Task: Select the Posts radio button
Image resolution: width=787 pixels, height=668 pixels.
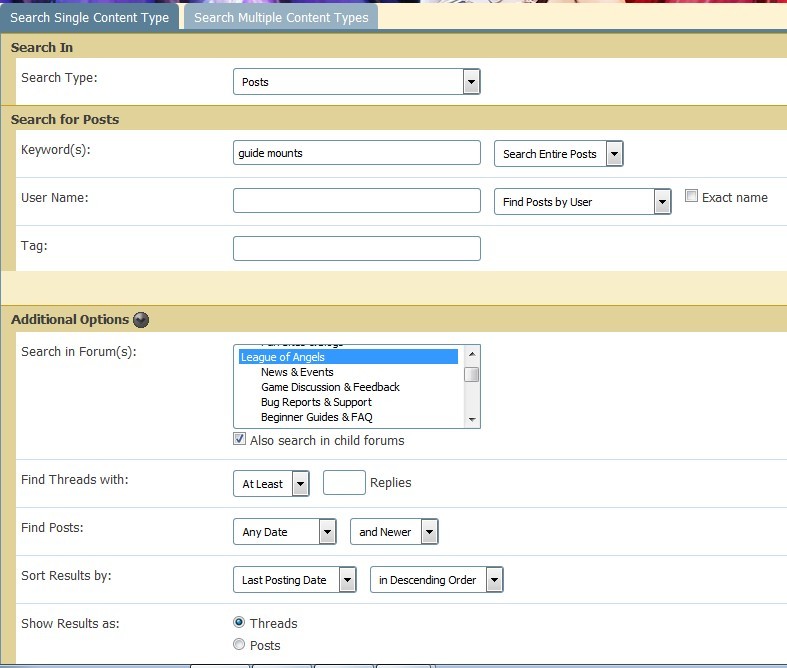Action: [239, 645]
